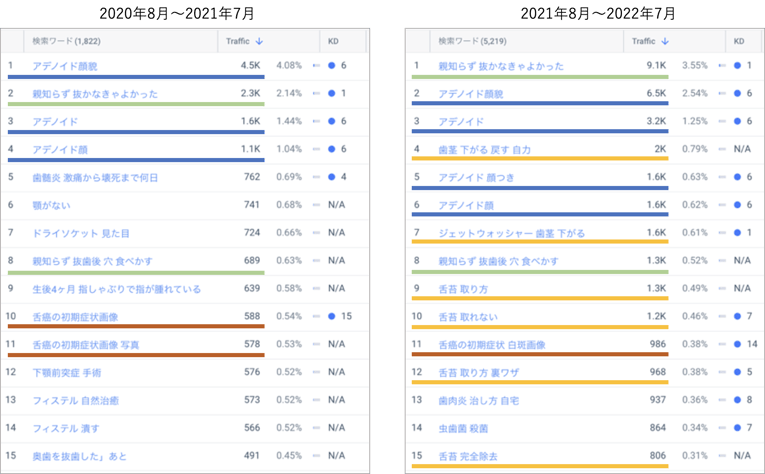Open keyword 舌癌の初期症状画像 ranked 10
The height and width of the screenshot is (474, 765).
tap(76, 317)
